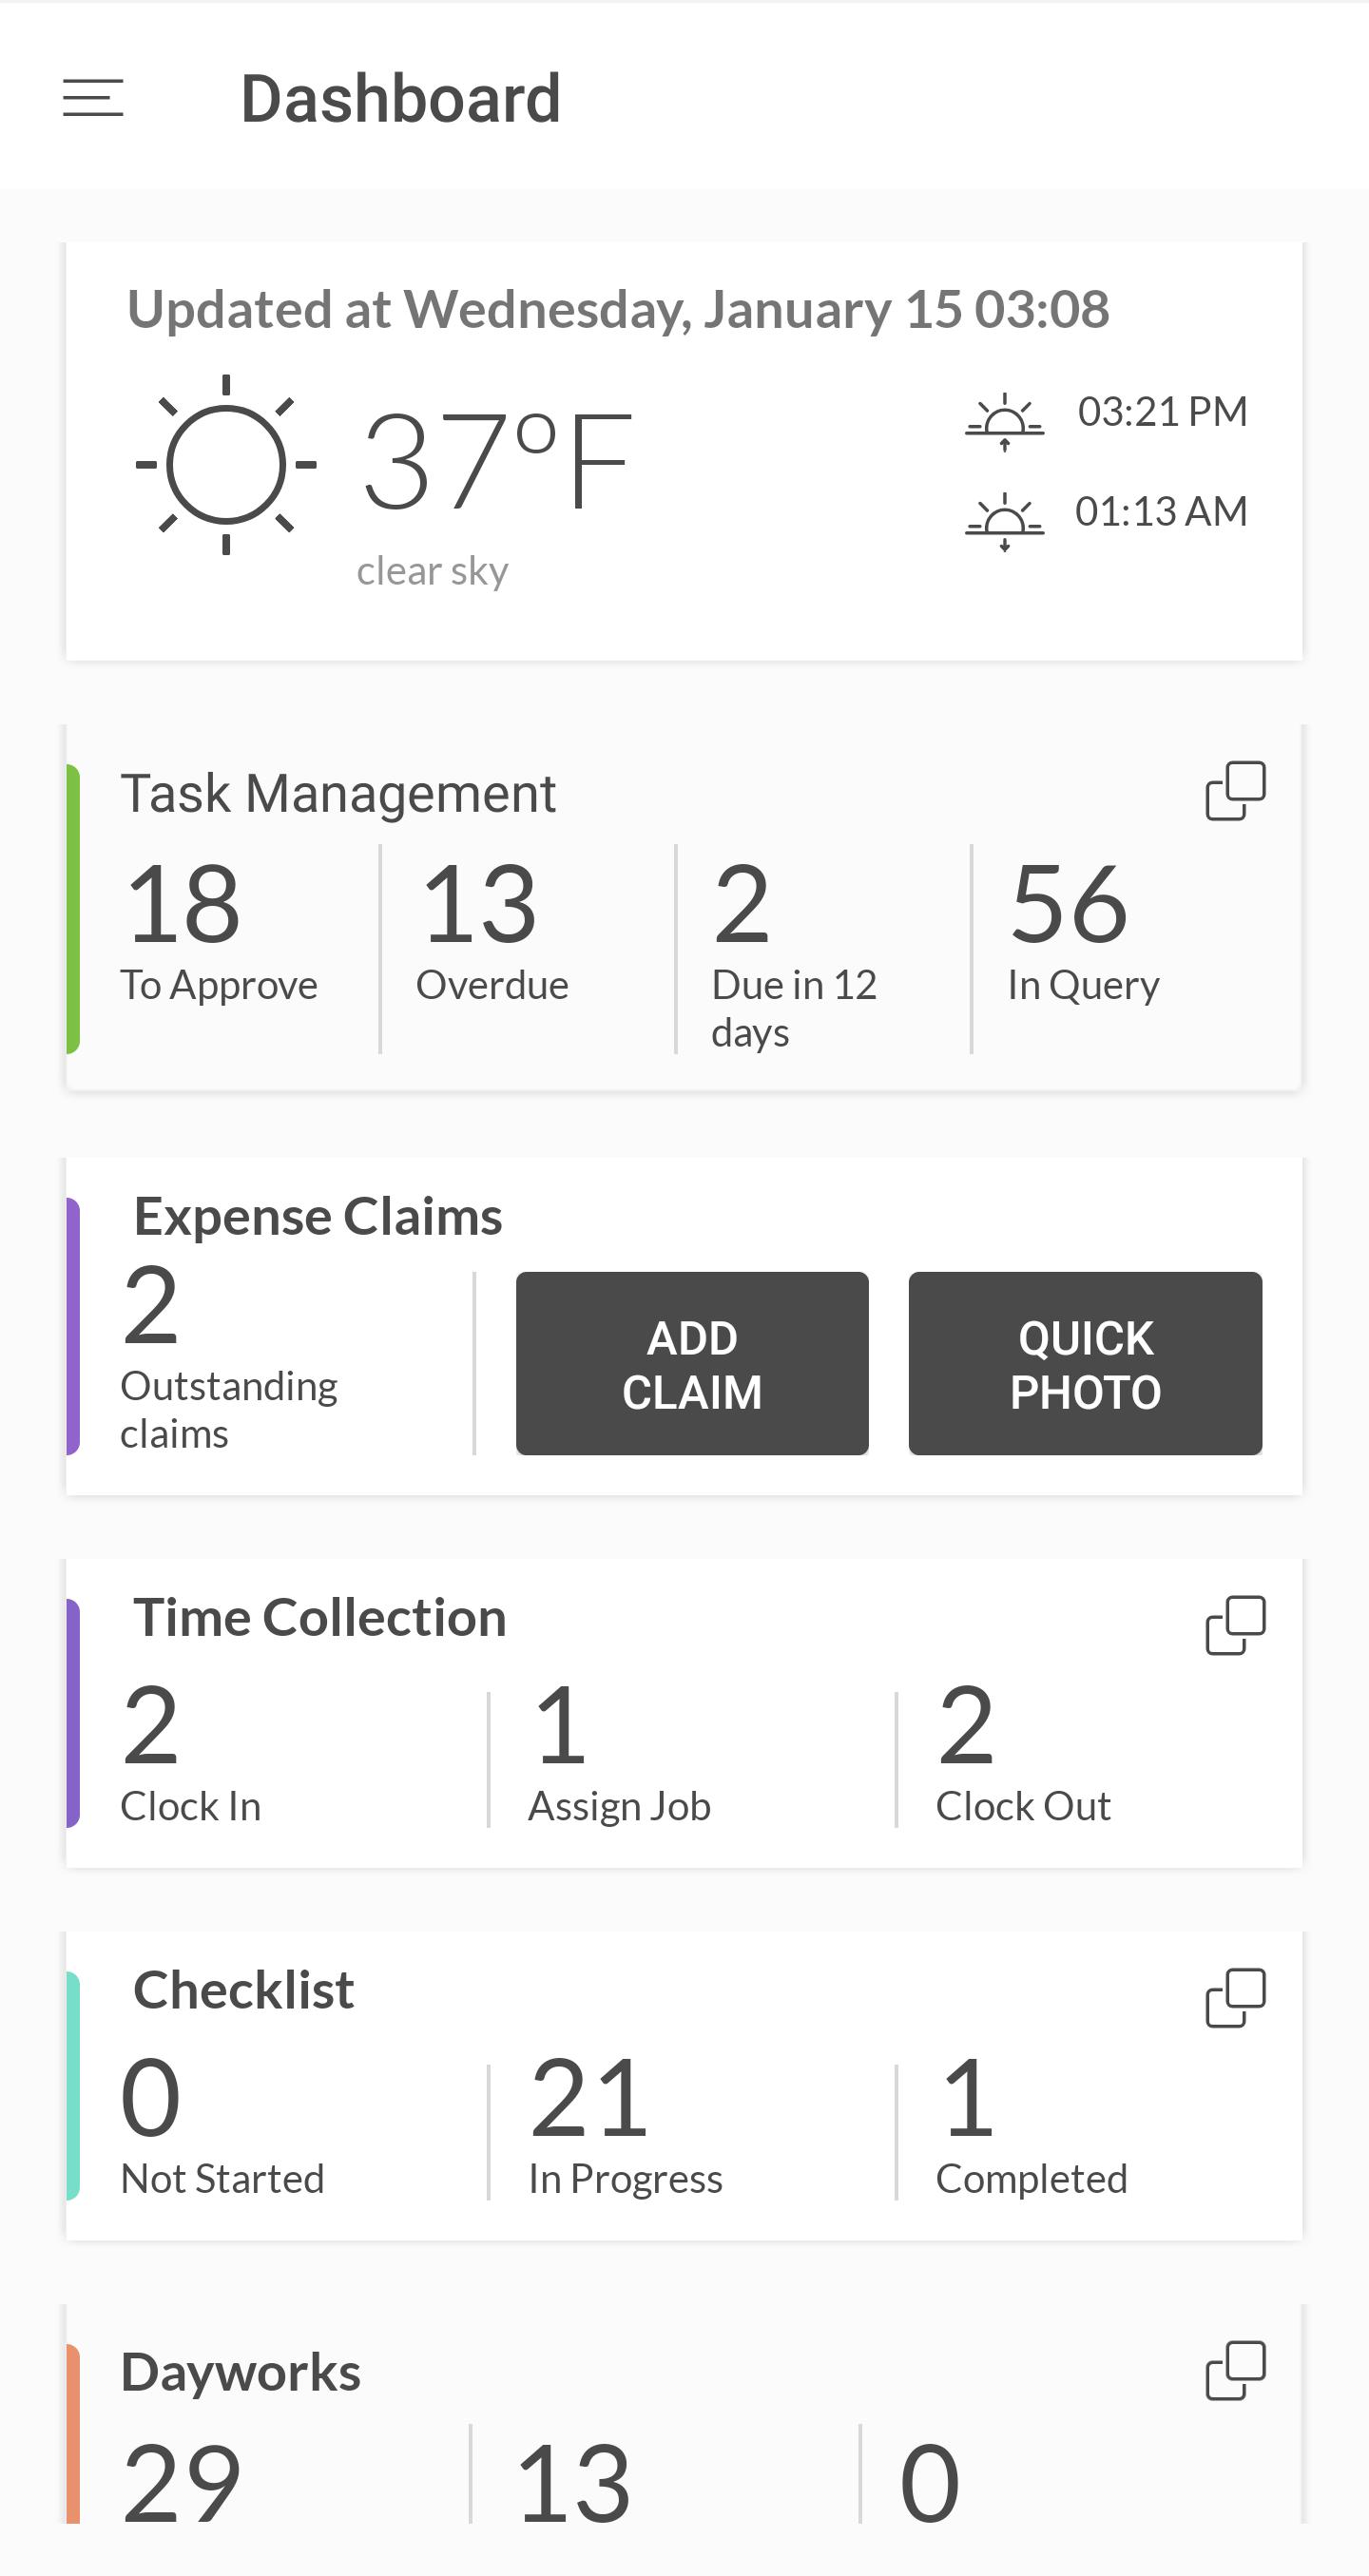The height and width of the screenshot is (2576, 1369).
Task: Select the Clock Out counter
Action: coord(1023,1755)
